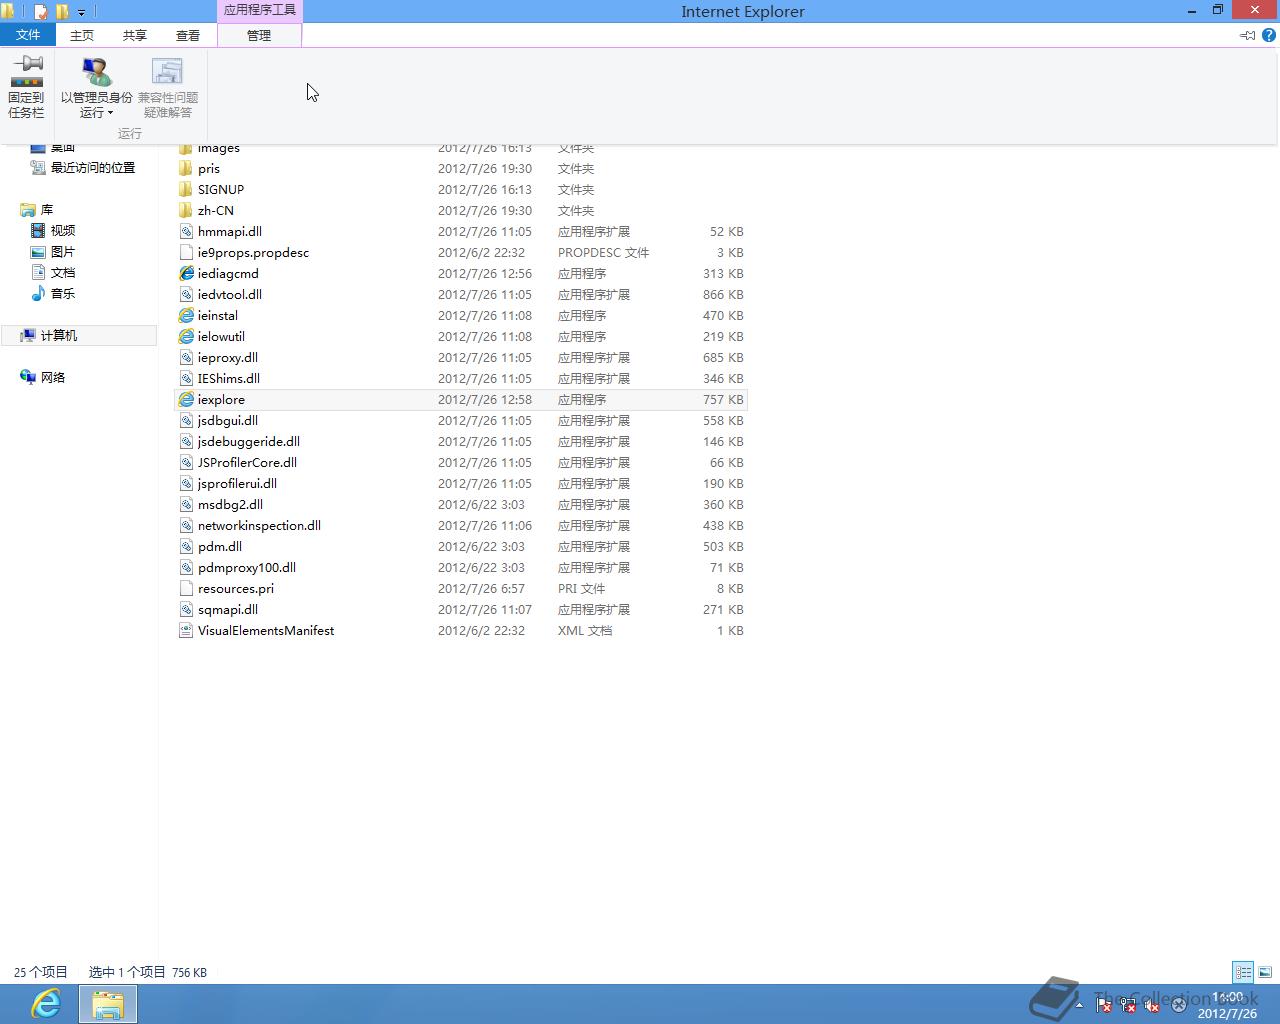Open Action Center flag tray icon
Screen dimensions: 1280x1024
click(x=1104, y=1005)
